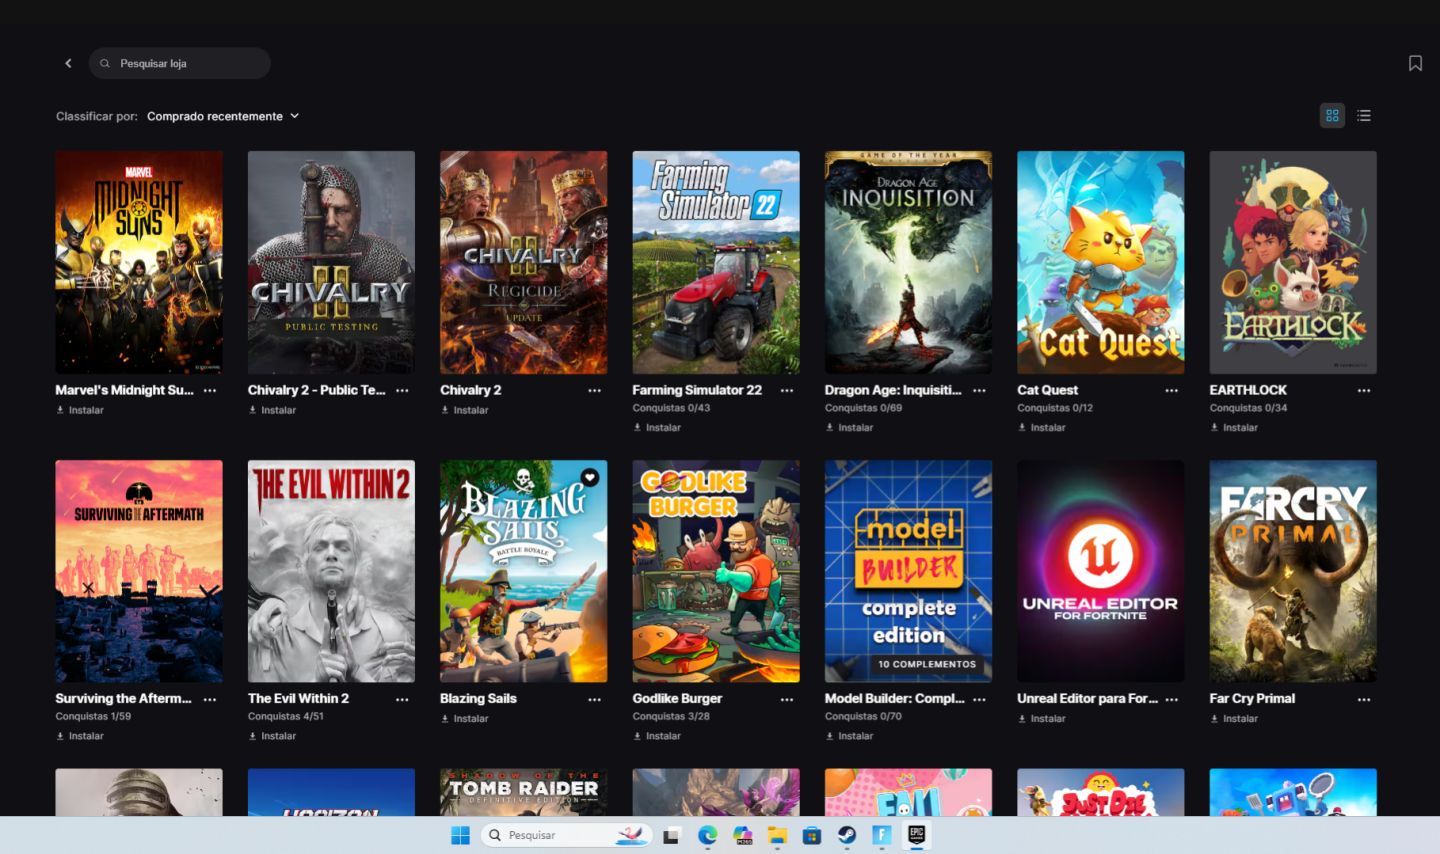Image resolution: width=1440 pixels, height=854 pixels.
Task: Open more options for The Evil Within 2
Action: coord(402,700)
